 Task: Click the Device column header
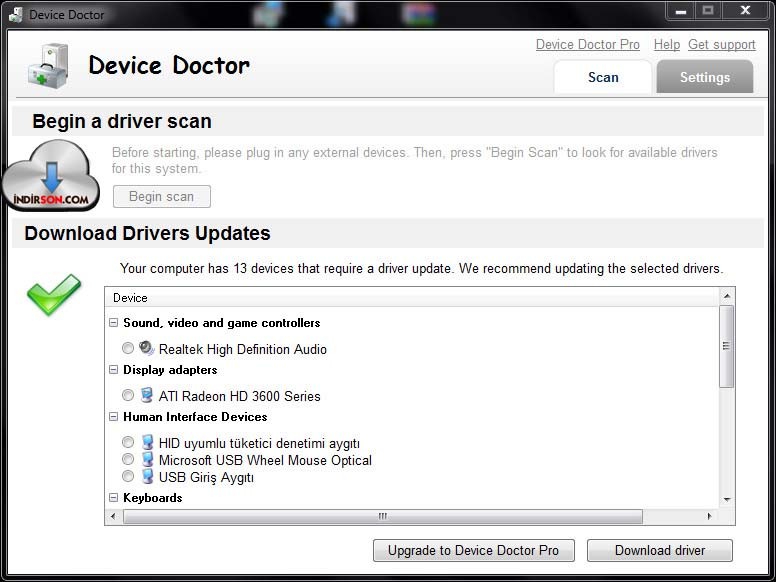tap(412, 297)
